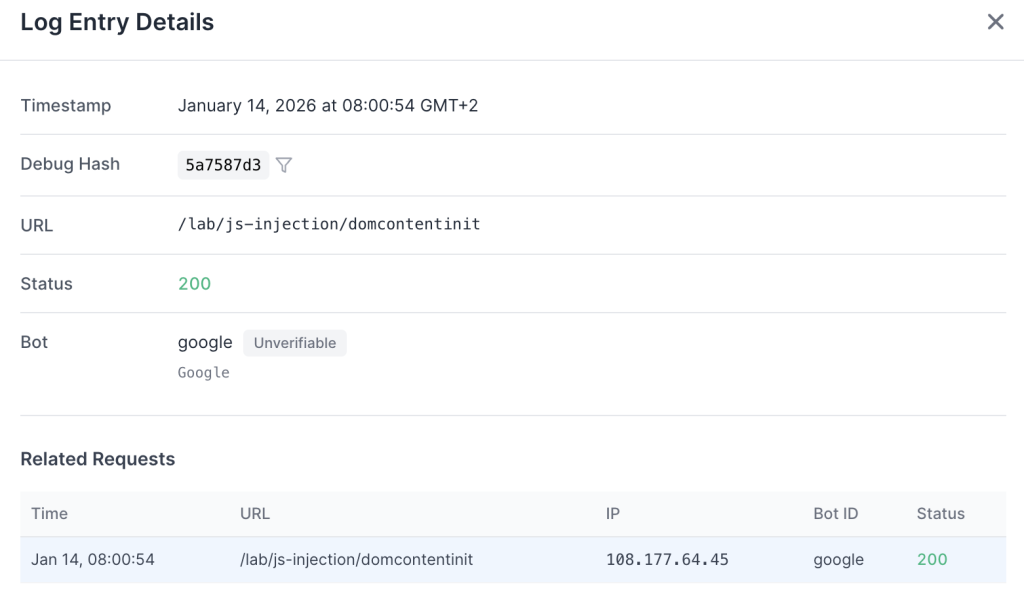Click the URL column header in Related Requests

[255, 514]
